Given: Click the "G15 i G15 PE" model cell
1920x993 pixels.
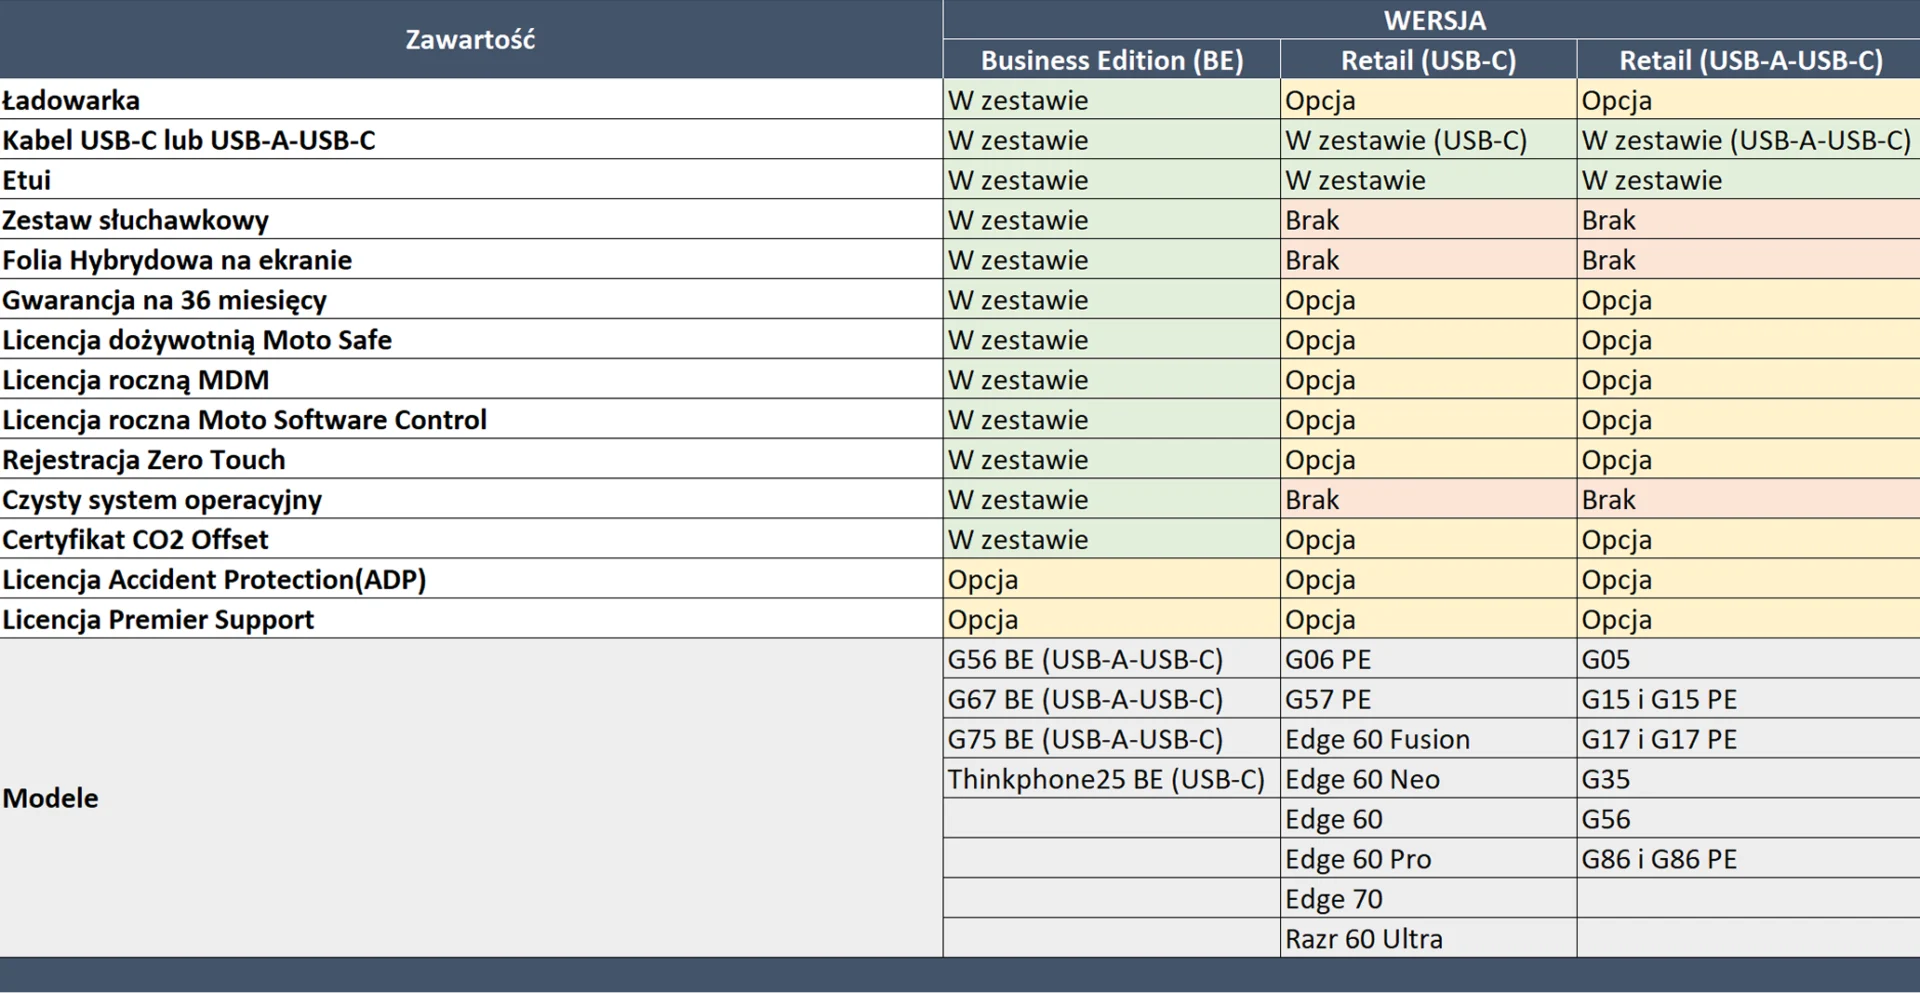Looking at the screenshot, I should [1749, 700].
